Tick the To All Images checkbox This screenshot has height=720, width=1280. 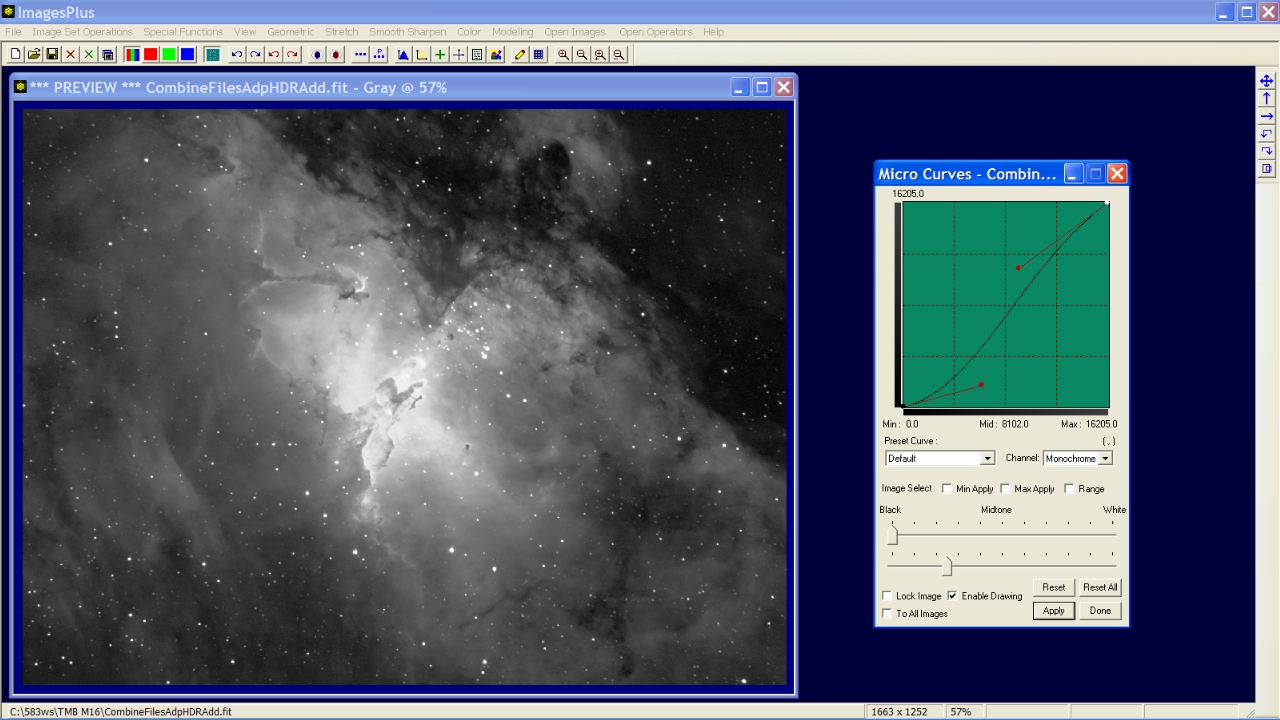887,613
